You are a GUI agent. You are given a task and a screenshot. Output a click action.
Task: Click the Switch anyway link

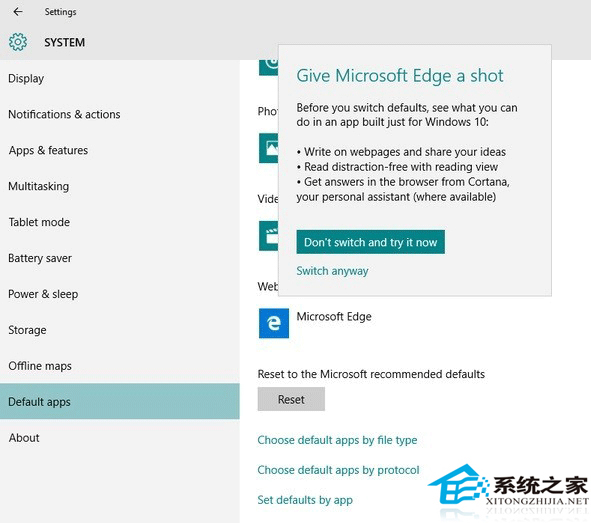click(332, 271)
